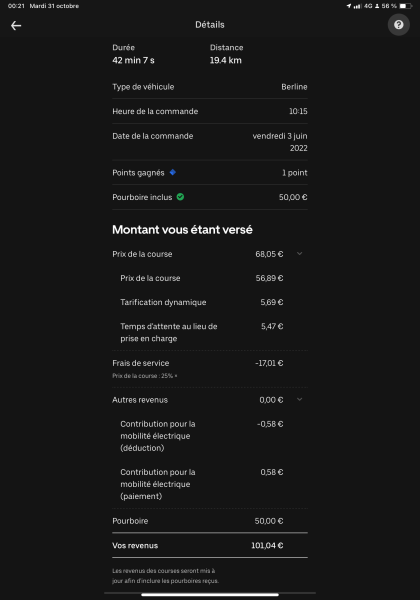The height and width of the screenshot is (600, 420).
Task: Open the help question mark icon
Action: [399, 25]
